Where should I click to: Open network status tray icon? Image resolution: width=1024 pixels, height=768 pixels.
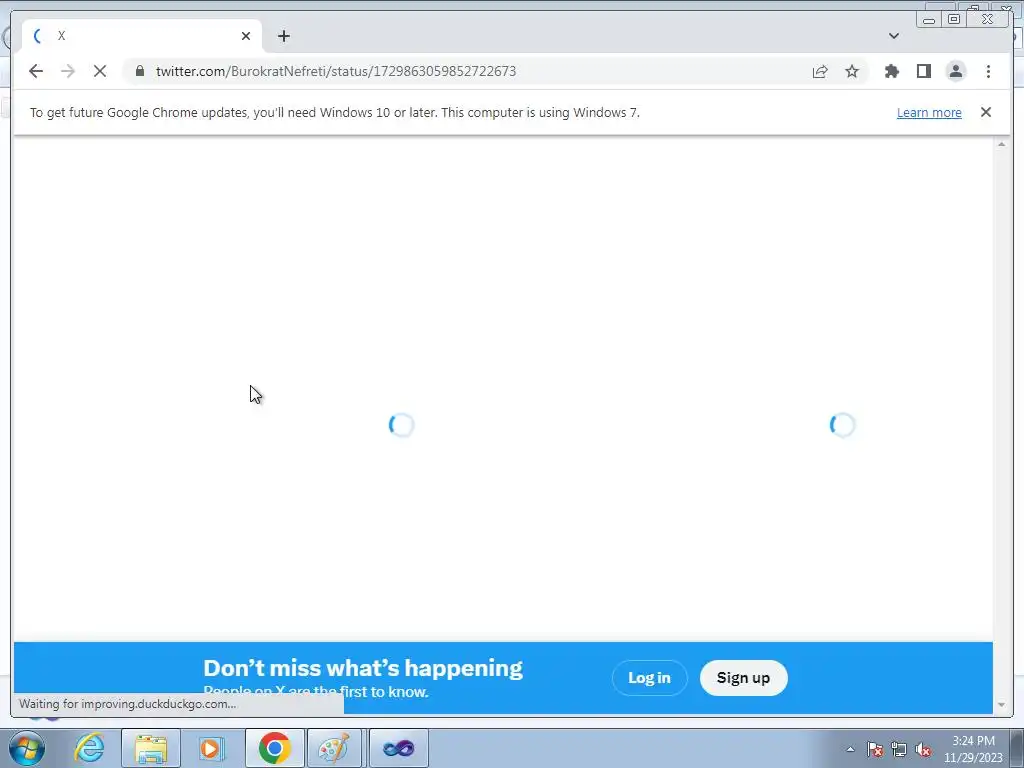coord(899,750)
